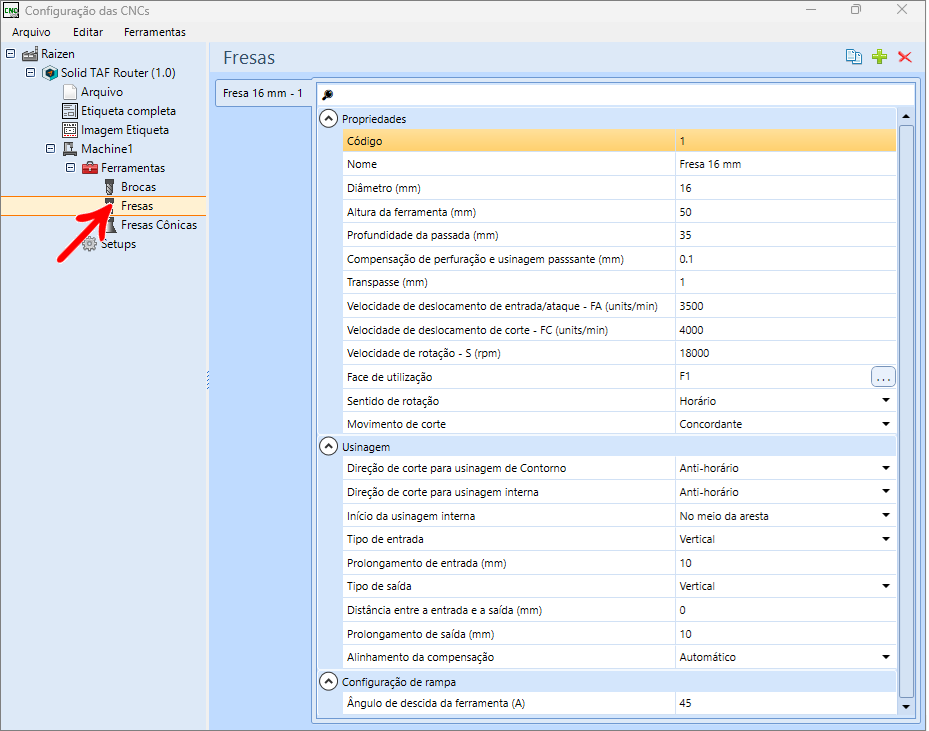This screenshot has width=929, height=731.
Task: Add a new fresa with green plus
Action: pyautogui.click(x=879, y=57)
